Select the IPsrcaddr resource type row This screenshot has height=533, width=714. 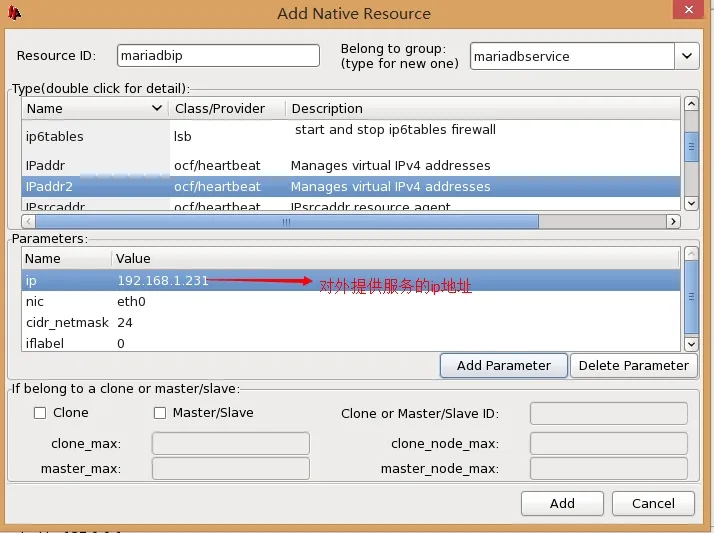351,205
